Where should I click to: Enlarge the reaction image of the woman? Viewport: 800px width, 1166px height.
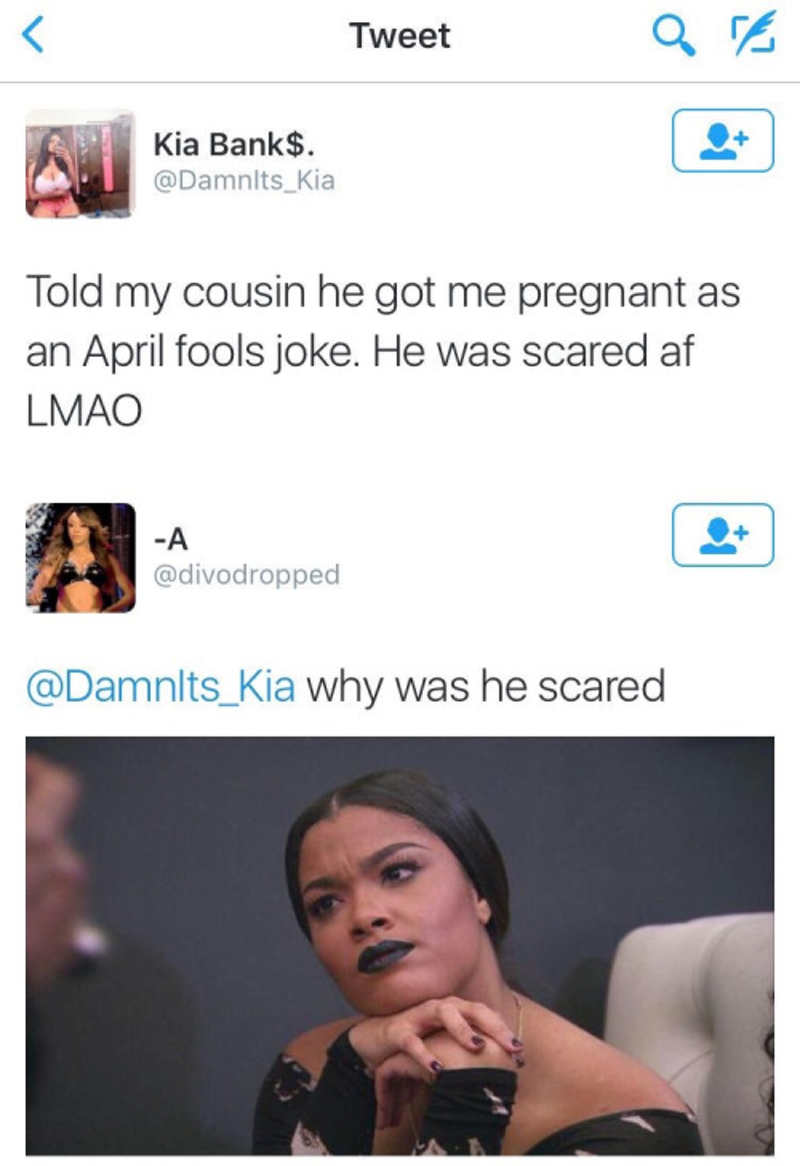tap(400, 945)
